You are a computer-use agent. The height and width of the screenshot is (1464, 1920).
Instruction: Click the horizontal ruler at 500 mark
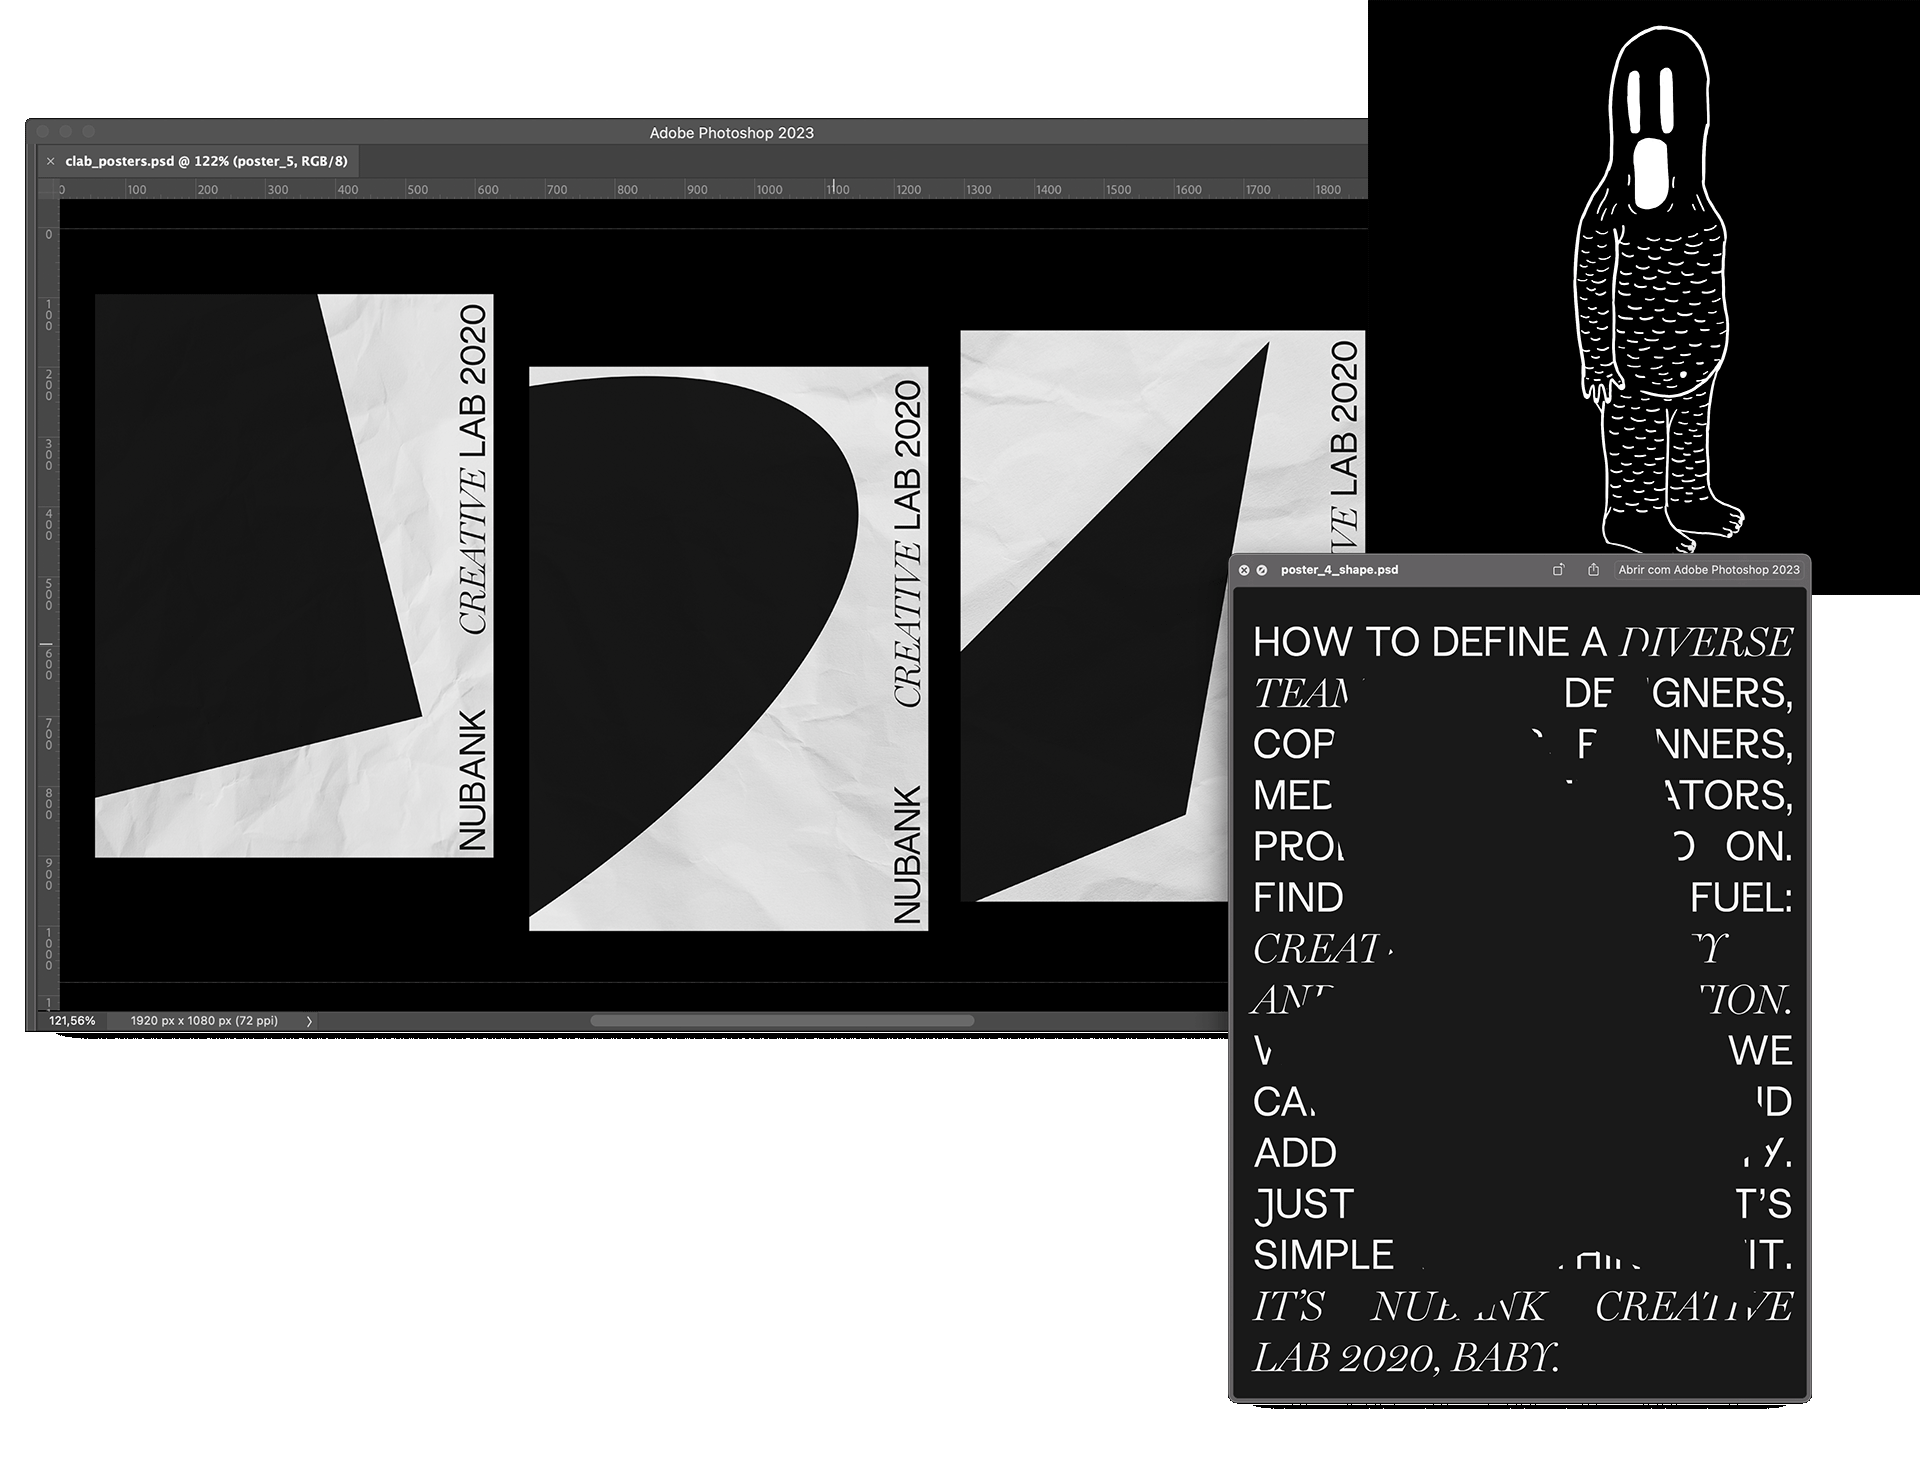(x=417, y=189)
